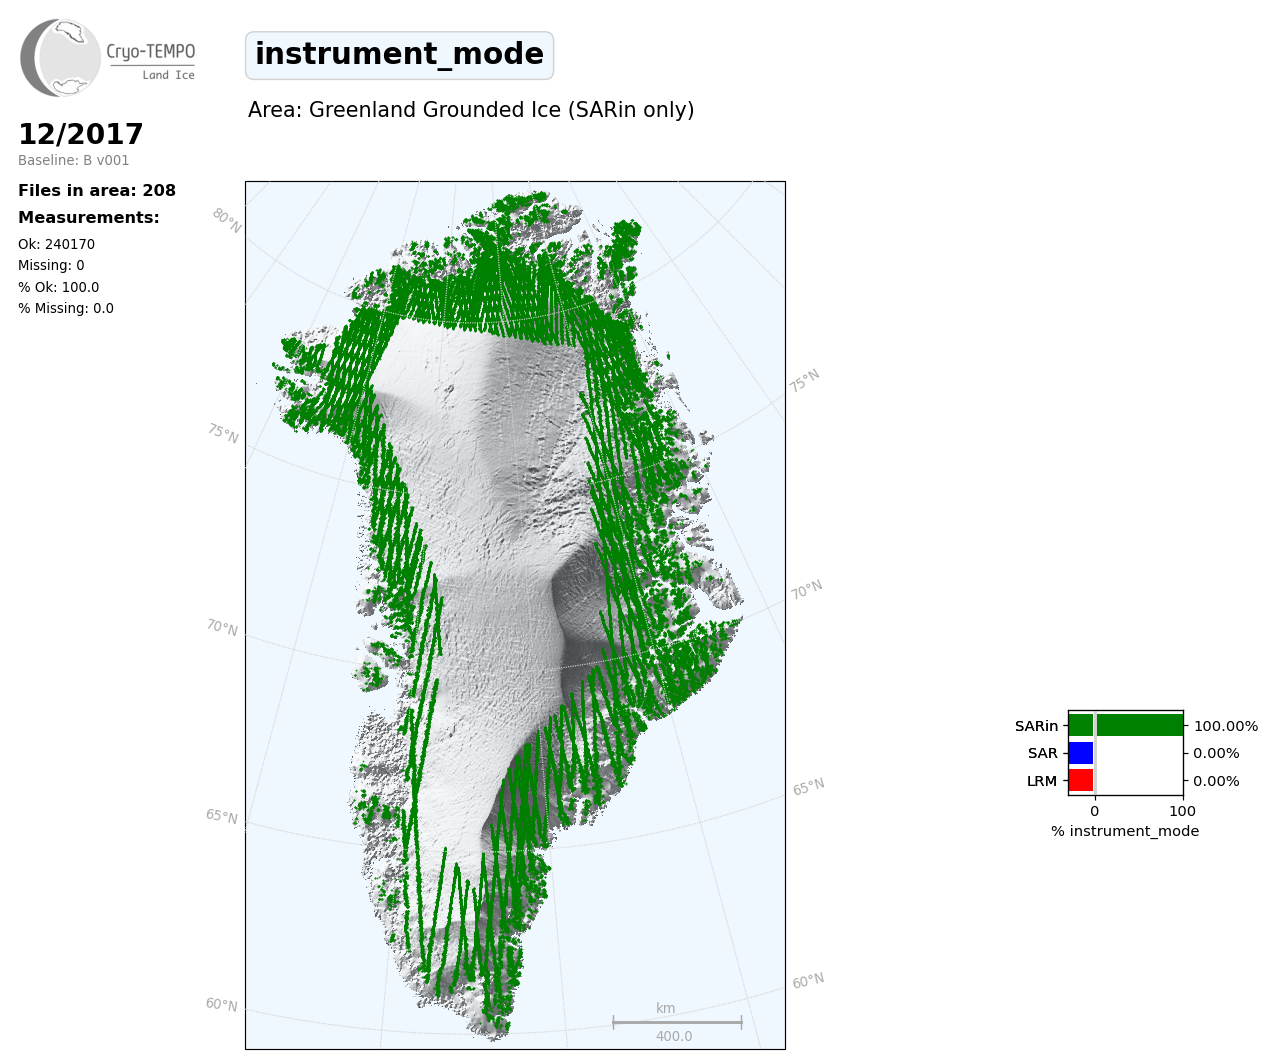Click the instrument_mode title box
The image size is (1272, 1060).
coord(399,55)
